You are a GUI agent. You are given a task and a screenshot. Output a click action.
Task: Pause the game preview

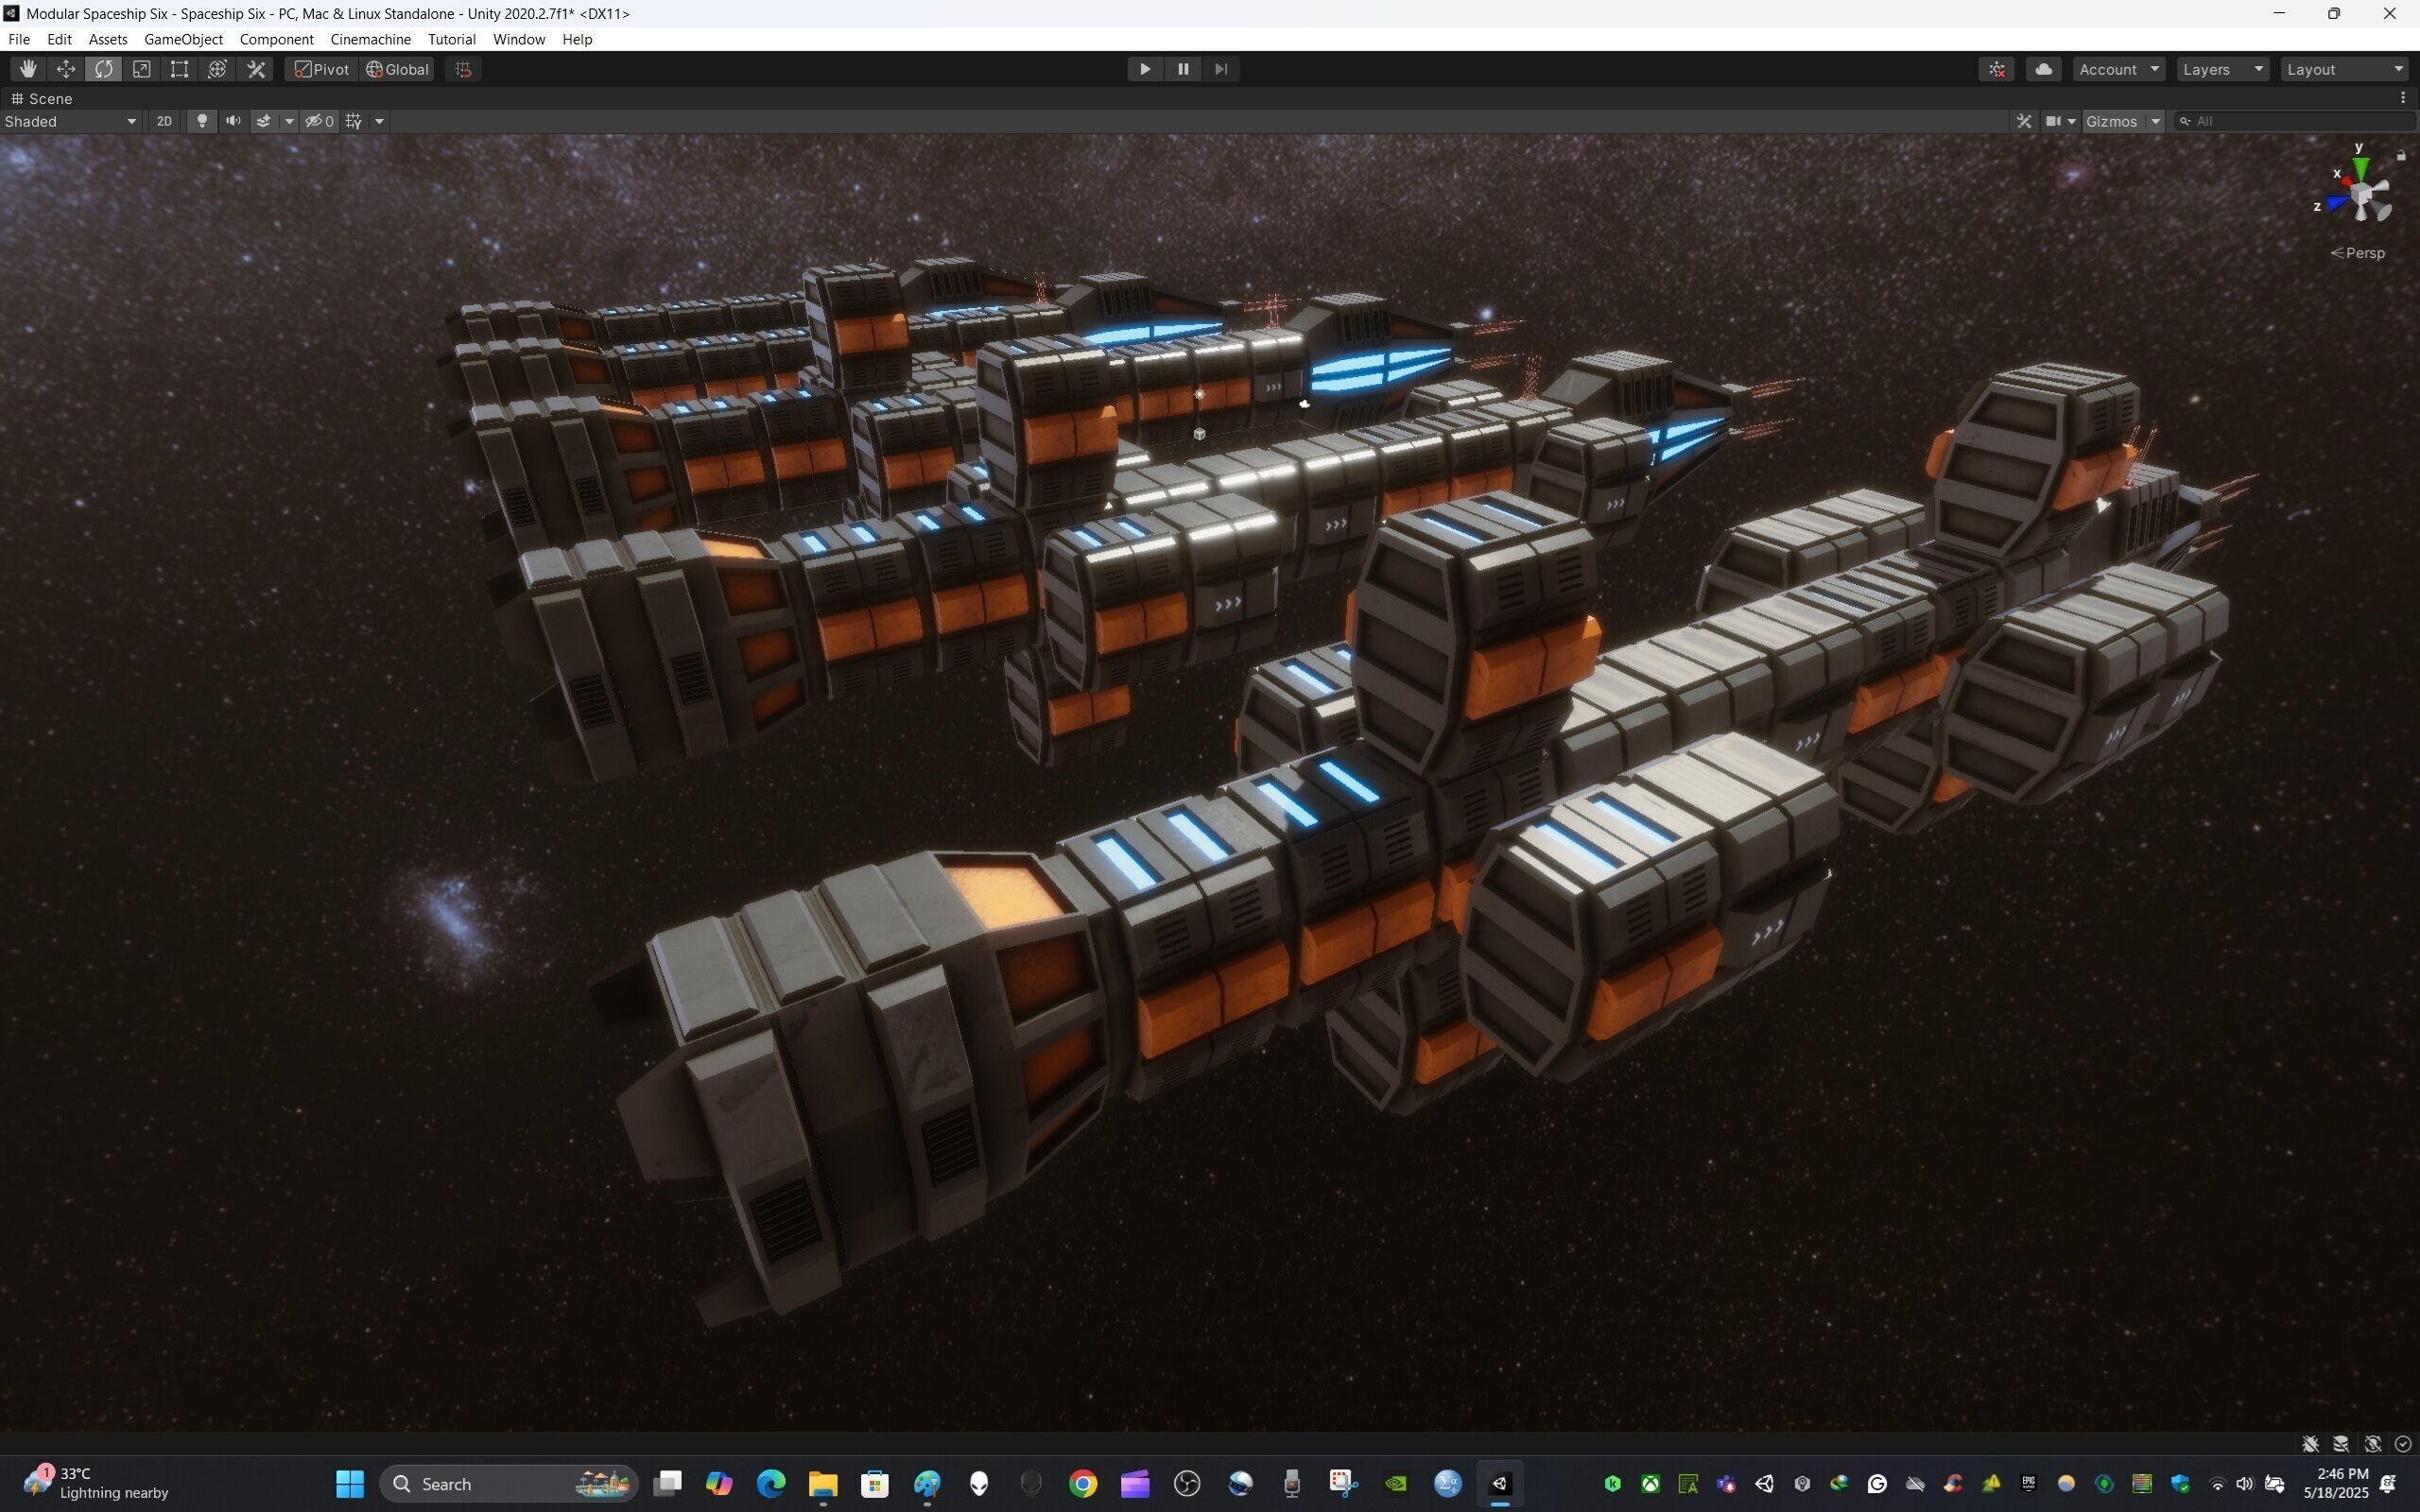(x=1183, y=69)
